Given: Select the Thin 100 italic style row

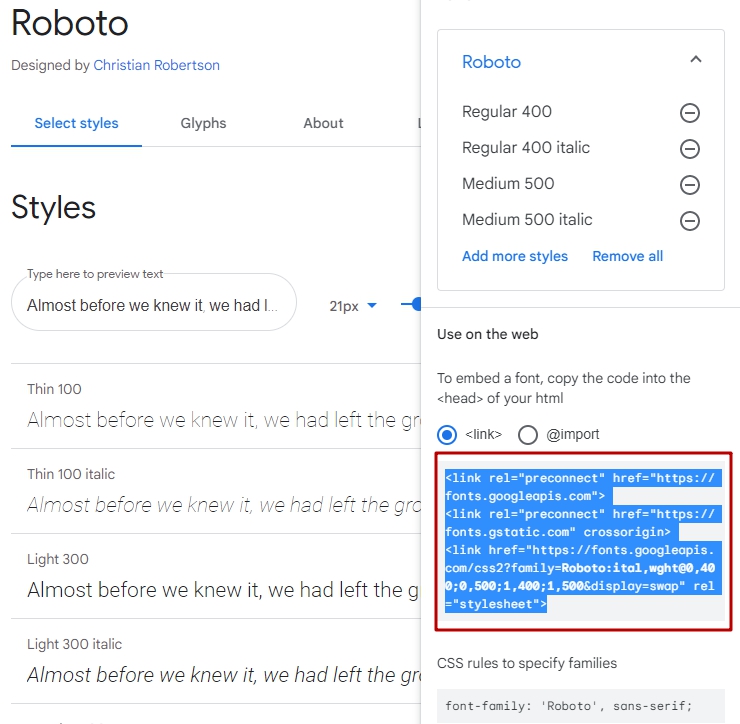Looking at the screenshot, I should [x=216, y=491].
